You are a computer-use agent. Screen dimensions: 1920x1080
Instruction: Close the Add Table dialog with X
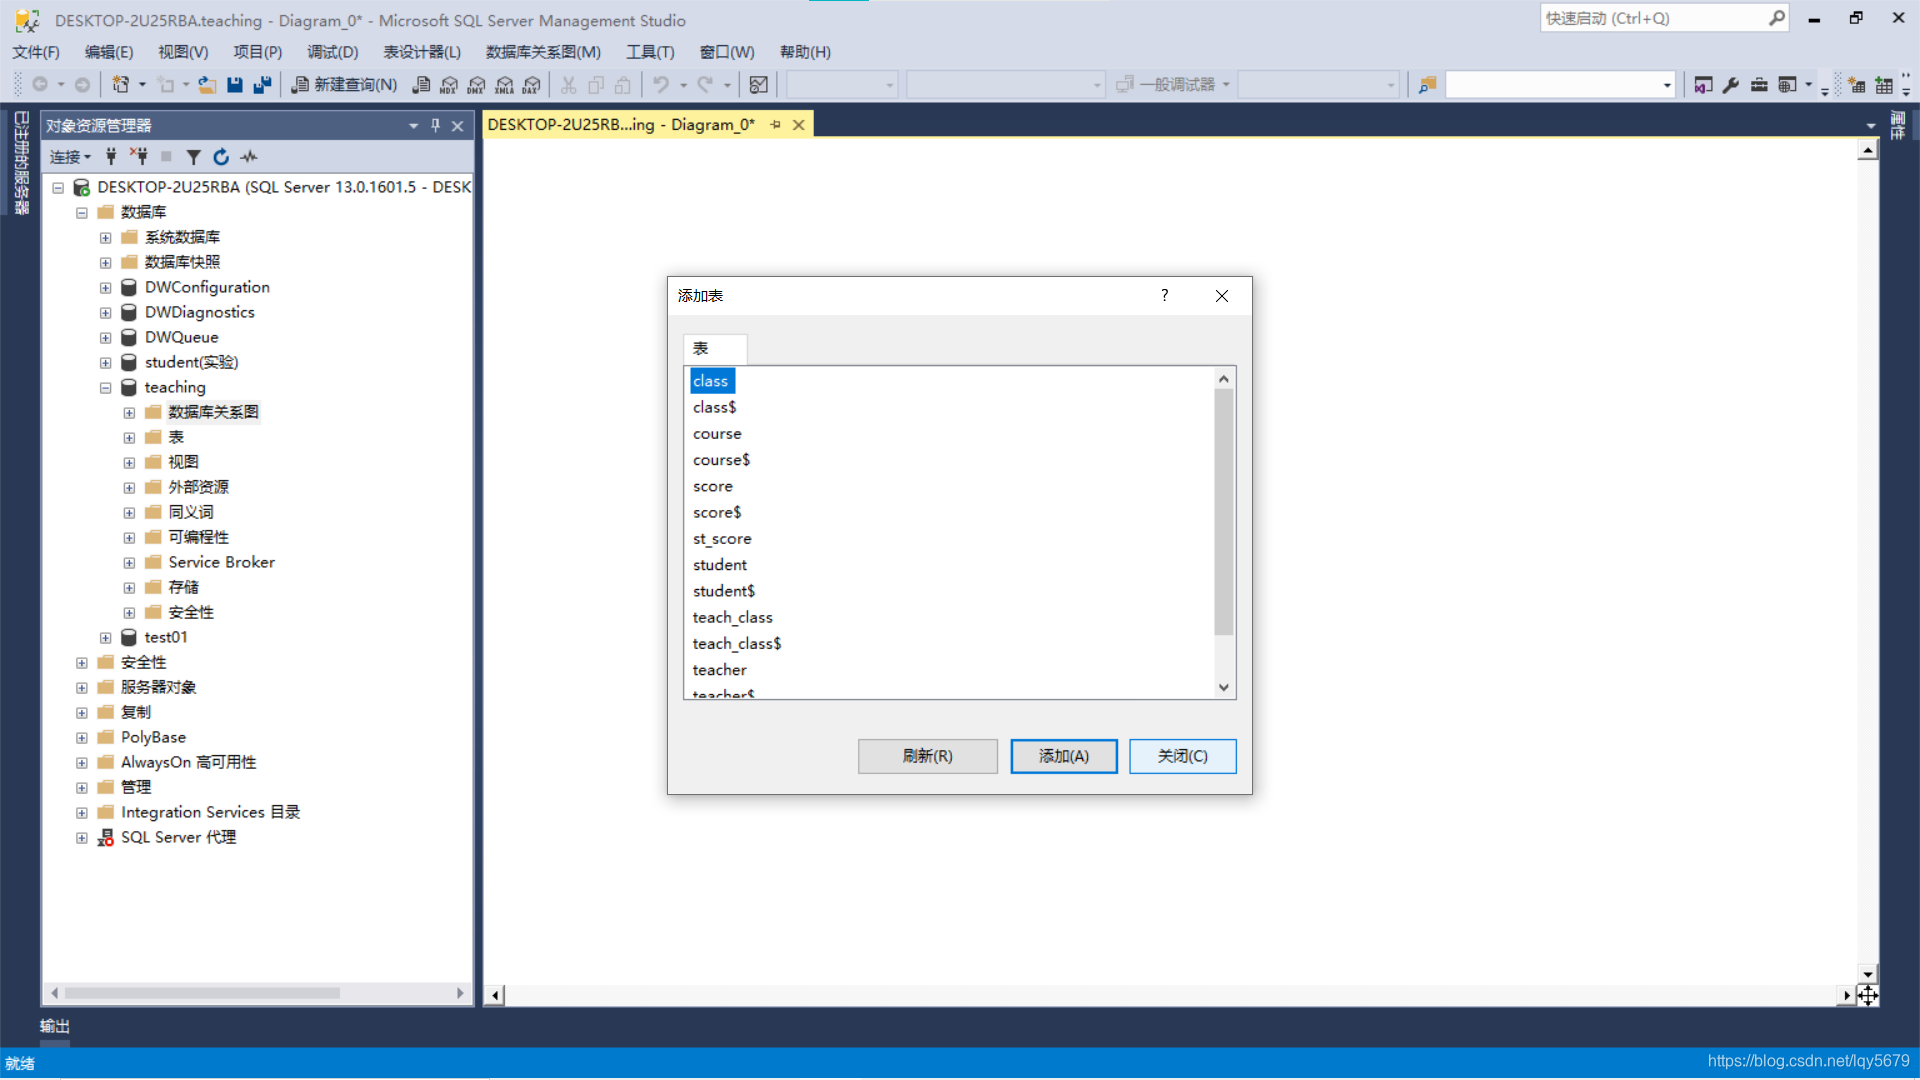1221,296
